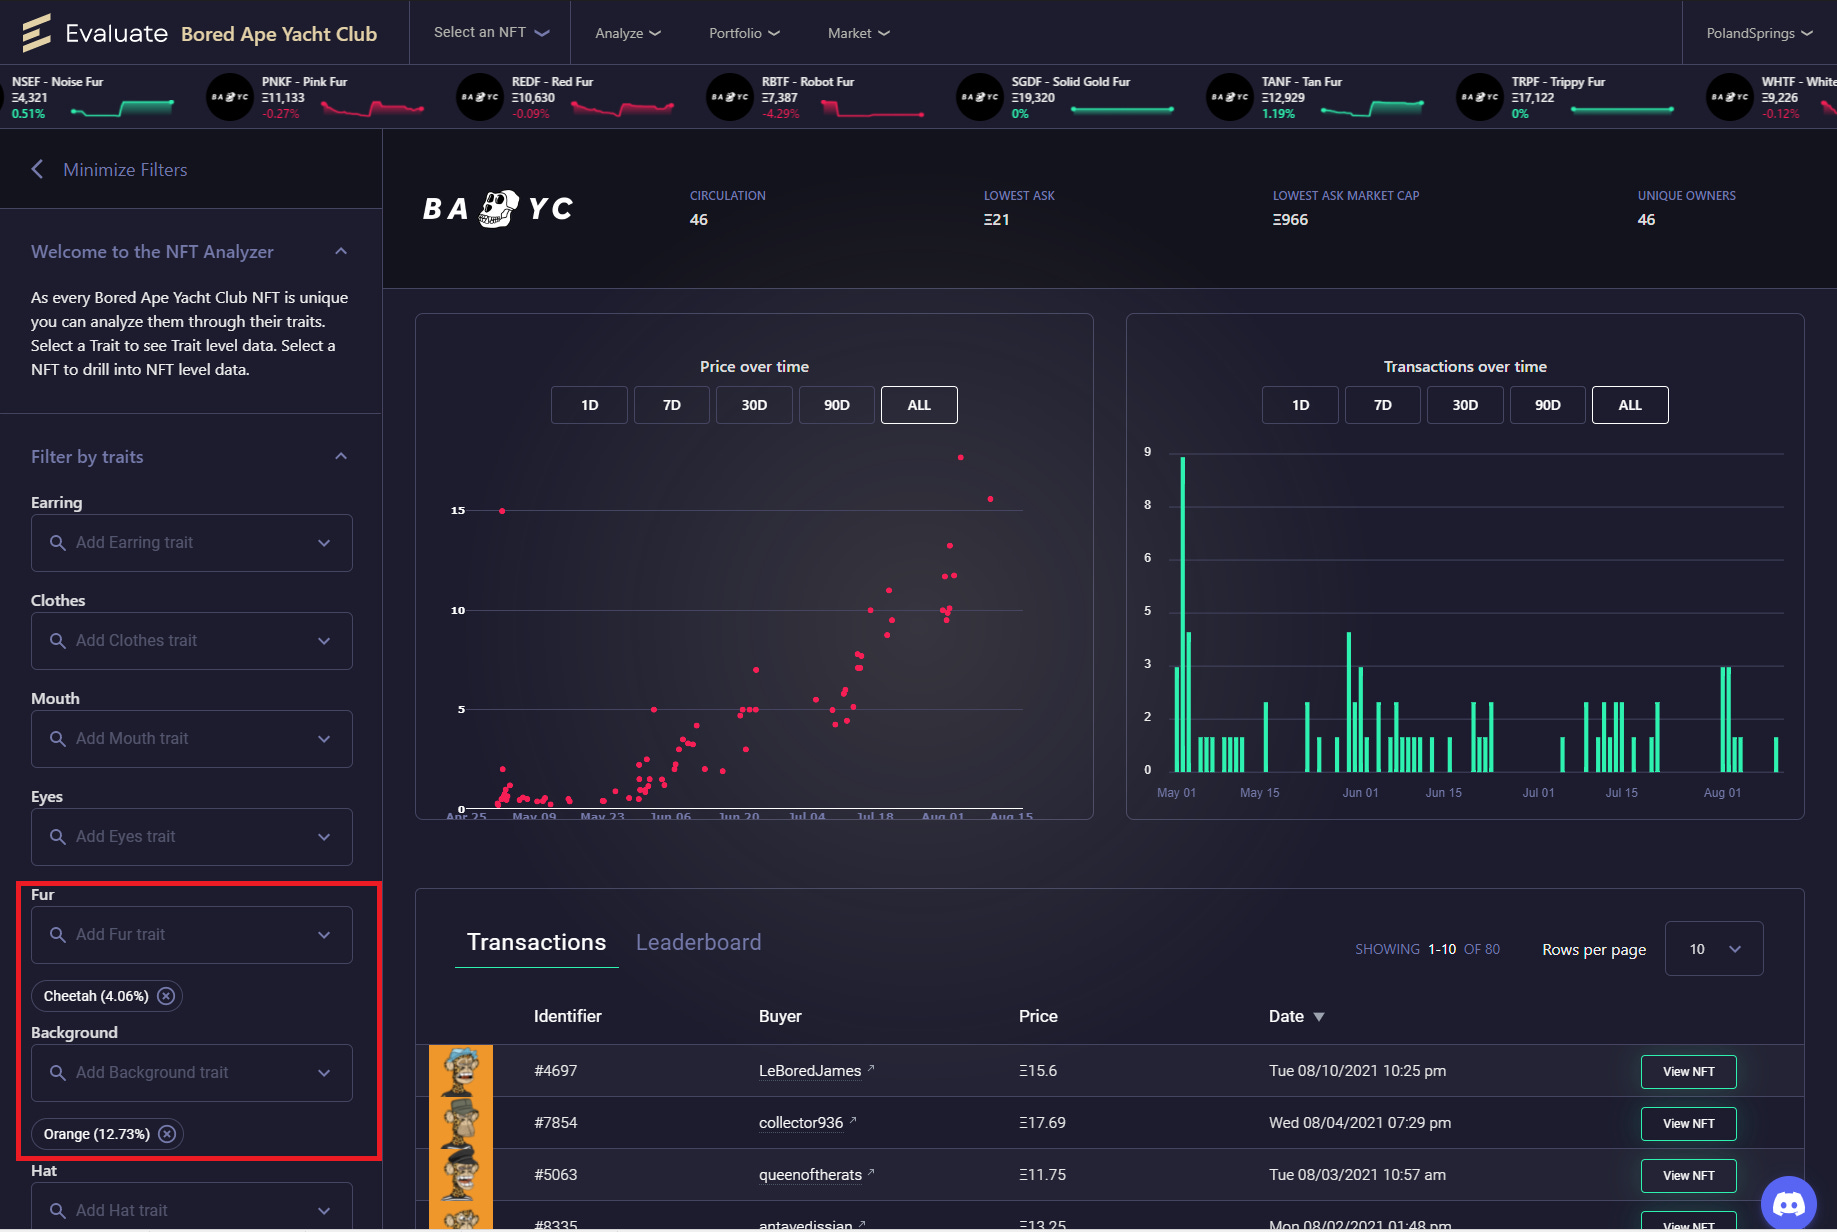Open the Portfolio menu
The width and height of the screenshot is (1837, 1232).
[744, 33]
